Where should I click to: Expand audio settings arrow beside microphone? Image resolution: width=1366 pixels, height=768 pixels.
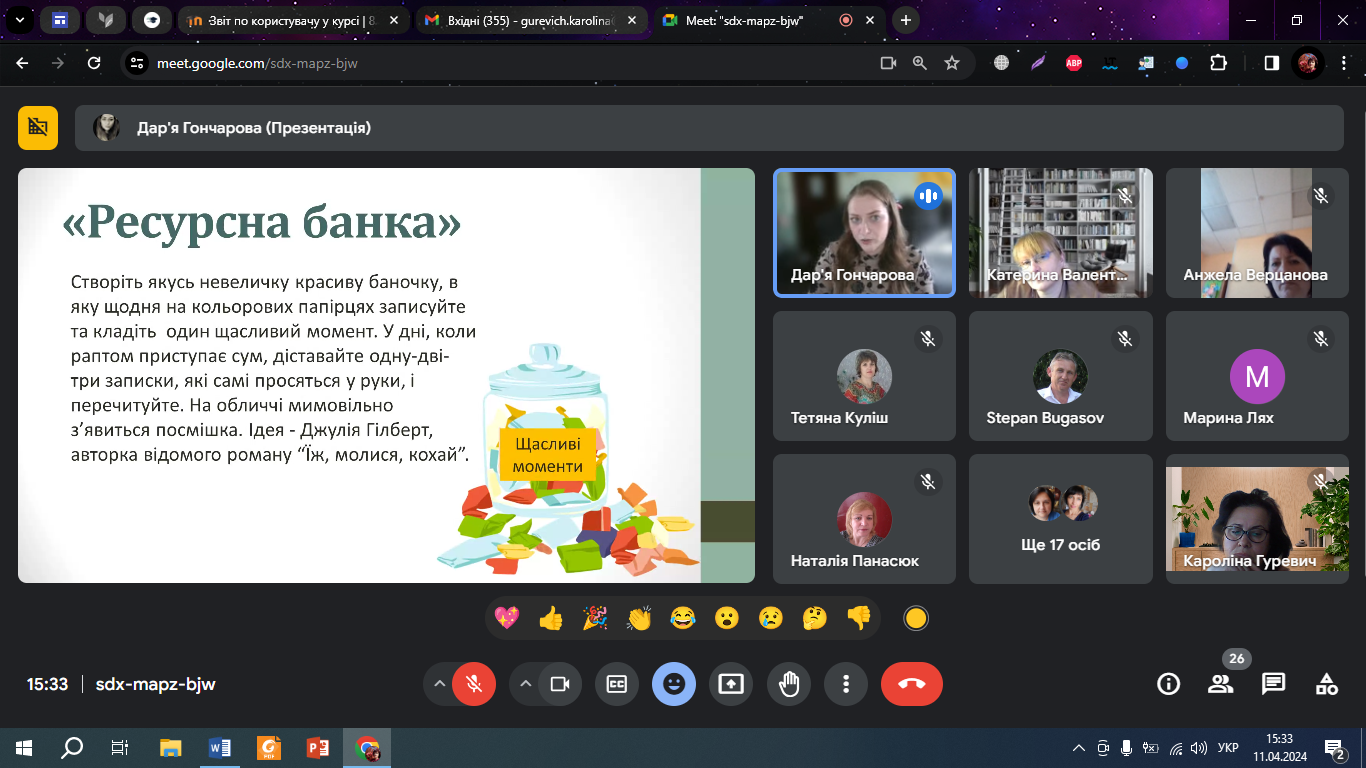[x=438, y=684]
